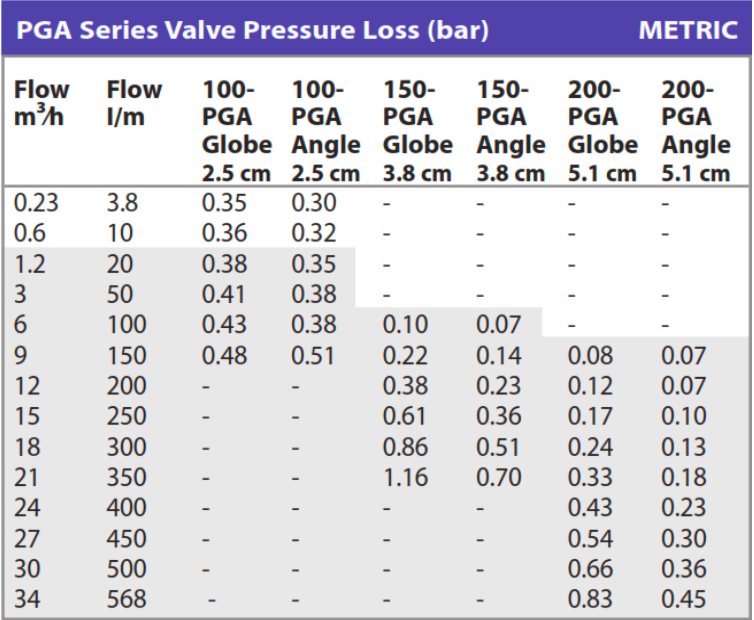754x620 pixels.
Task: Click the 0.83 value in the last row
Action: click(590, 599)
